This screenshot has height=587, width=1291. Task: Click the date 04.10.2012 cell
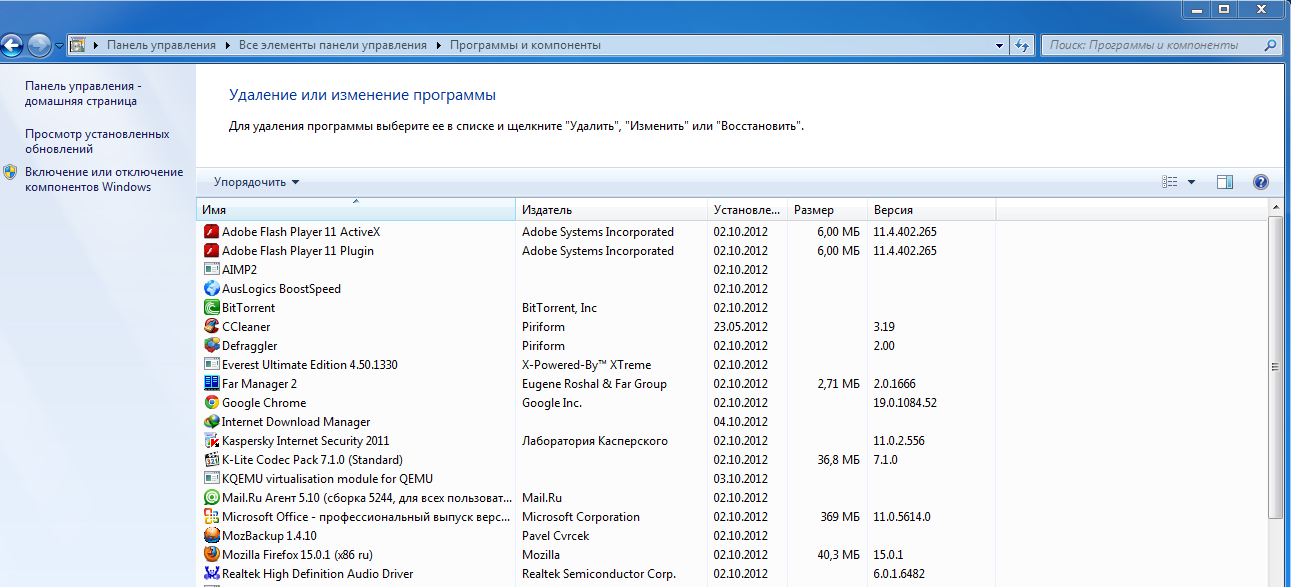(741, 422)
